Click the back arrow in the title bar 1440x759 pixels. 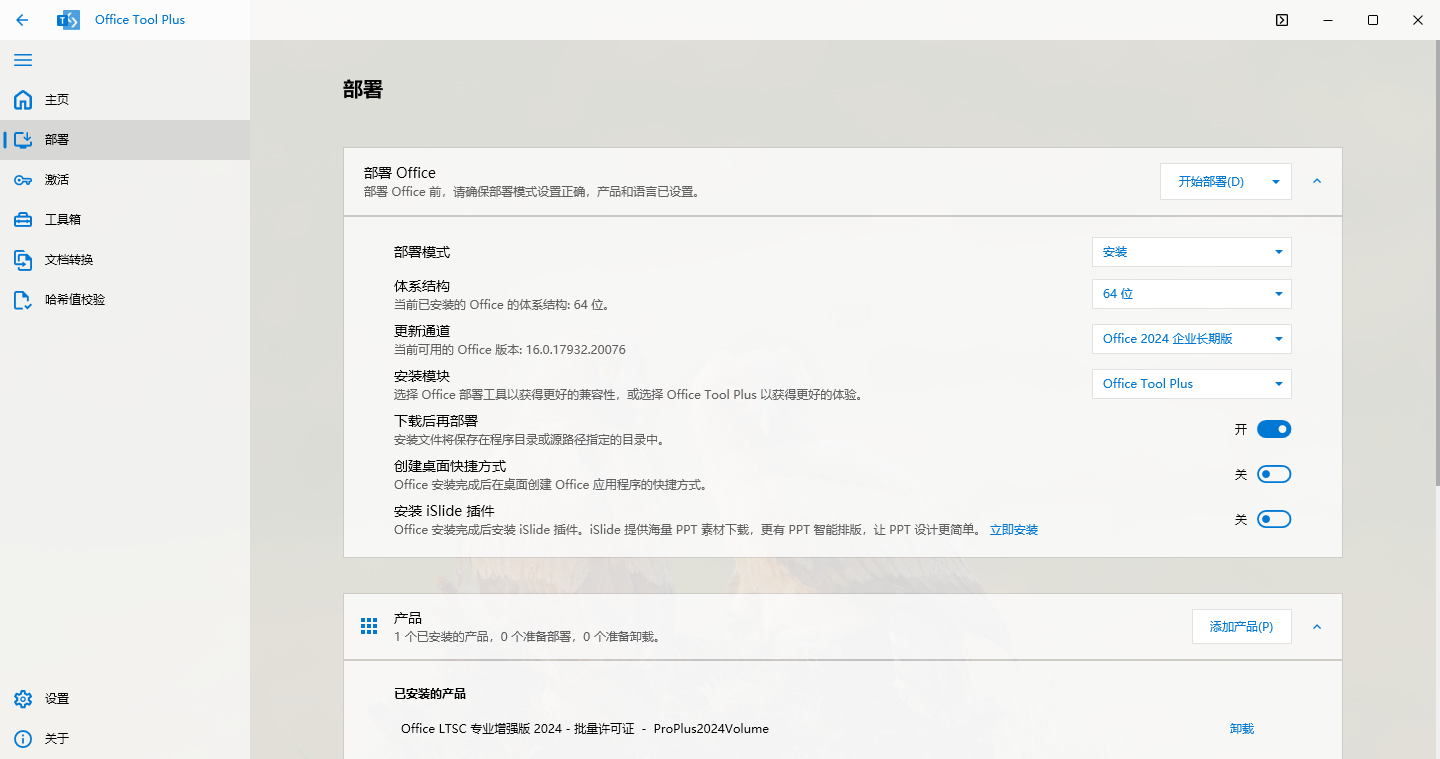coord(21,19)
